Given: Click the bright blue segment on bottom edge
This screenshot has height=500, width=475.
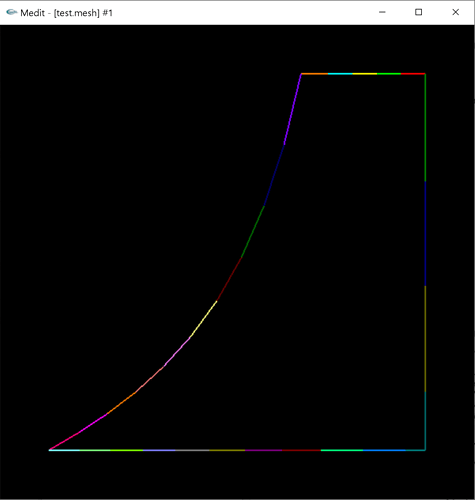Looking at the screenshot, I should [x=384, y=450].
